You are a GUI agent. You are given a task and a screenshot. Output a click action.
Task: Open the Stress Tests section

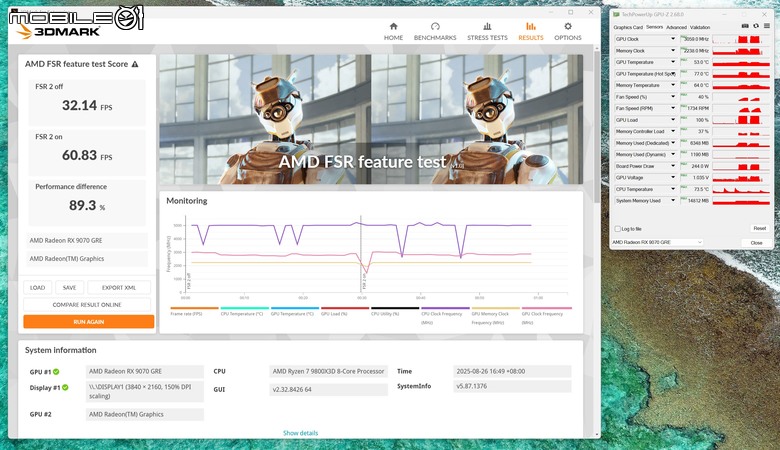coord(487,31)
